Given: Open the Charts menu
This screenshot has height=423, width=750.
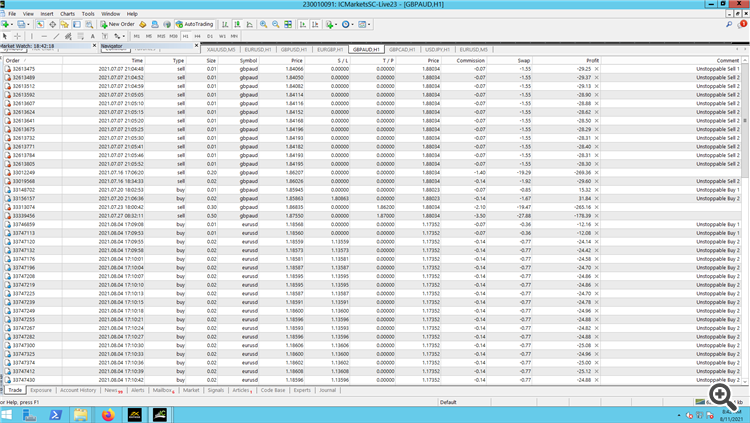Looking at the screenshot, I should point(67,14).
